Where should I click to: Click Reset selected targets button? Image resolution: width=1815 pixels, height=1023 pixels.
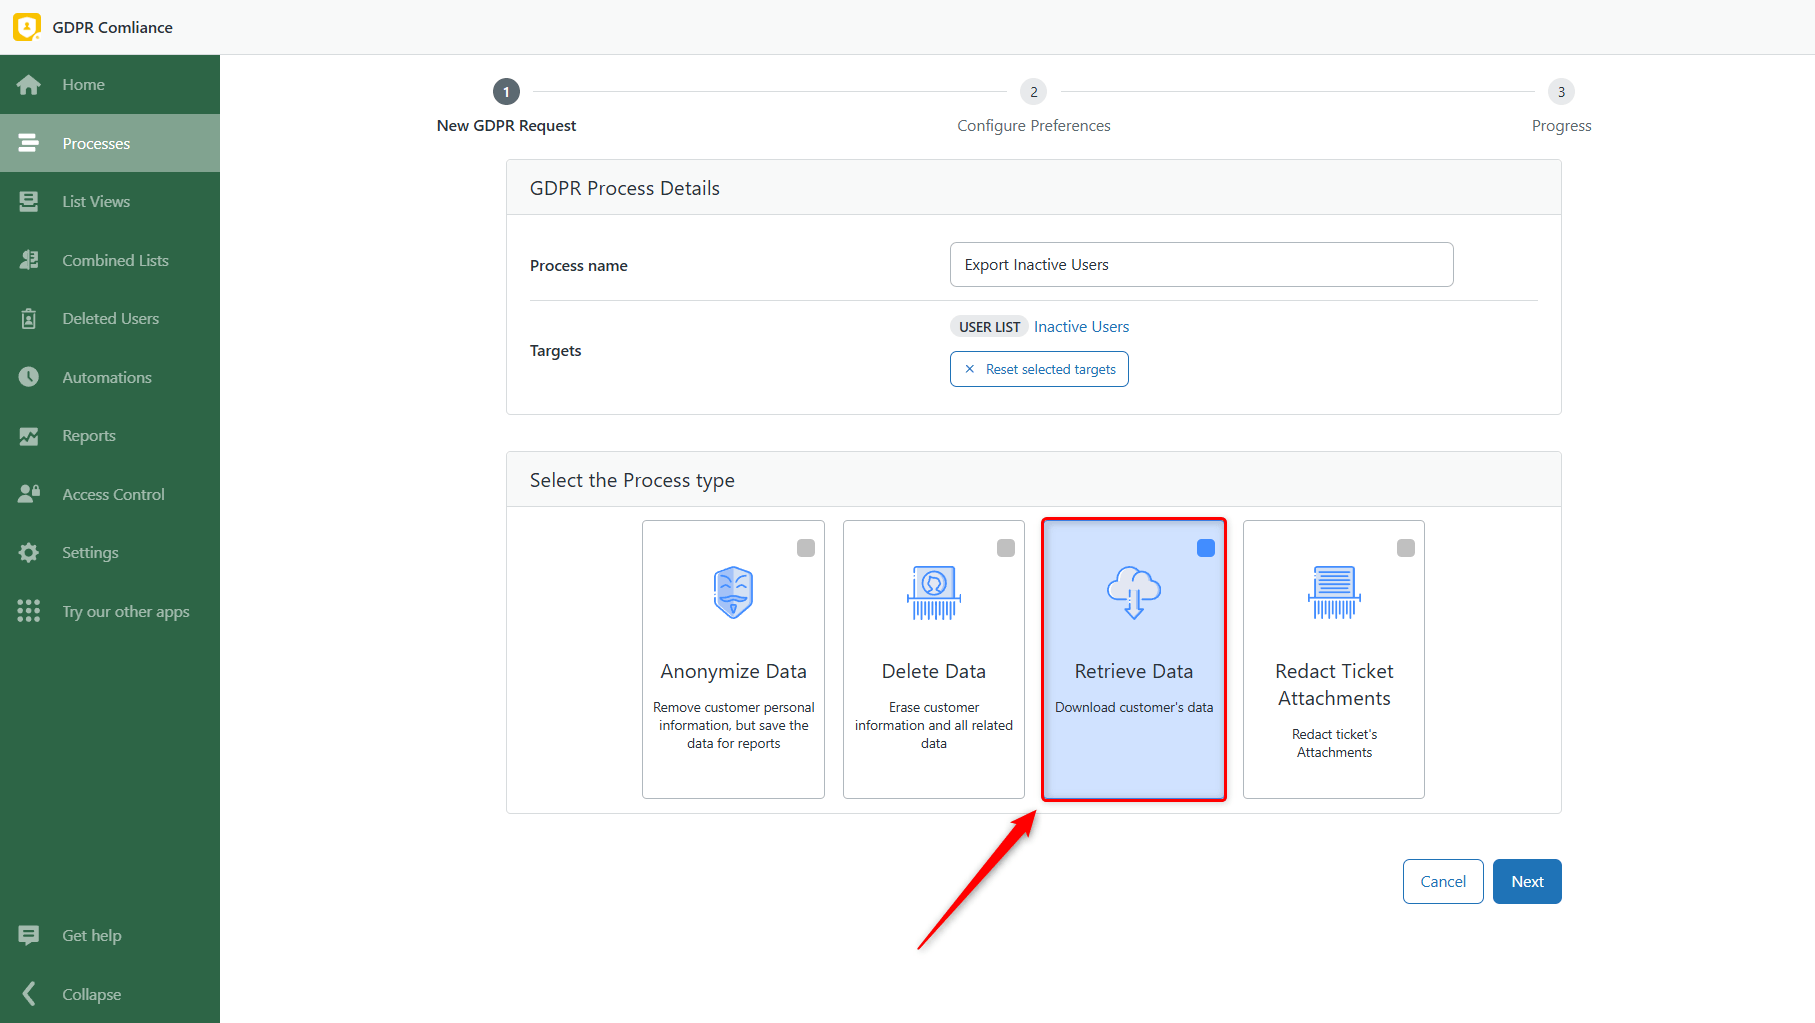tap(1039, 369)
